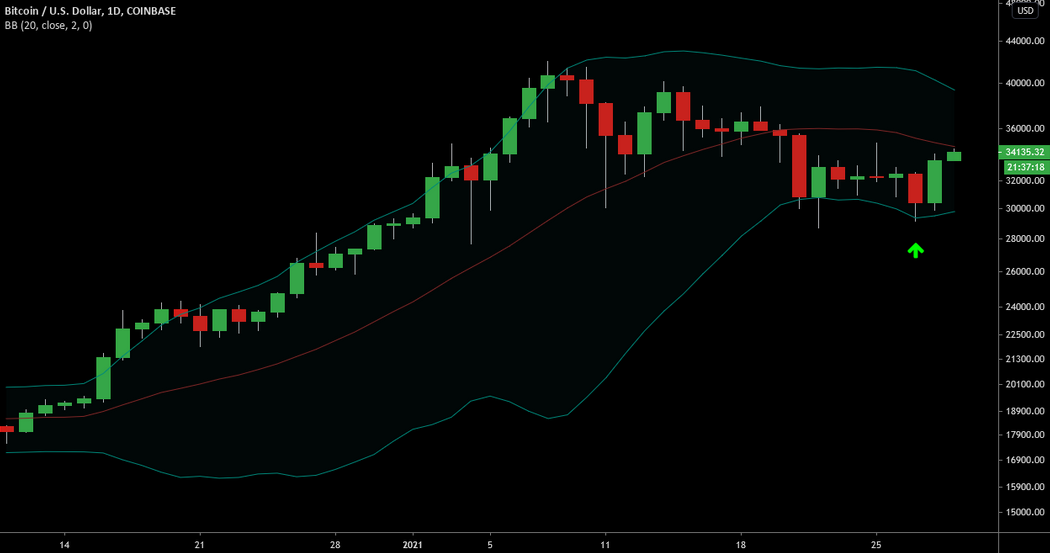The width and height of the screenshot is (1050, 553).
Task: Click the date label 21 on time axis
Action: 199,544
